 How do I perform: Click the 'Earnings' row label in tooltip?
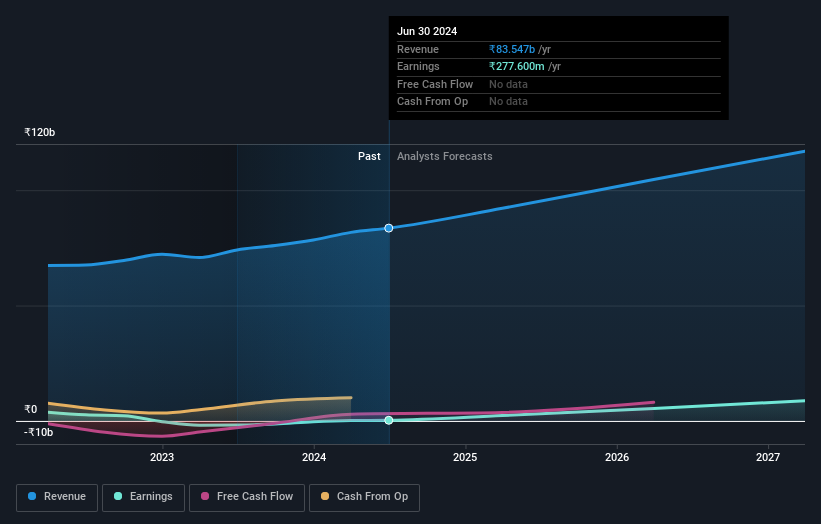418,66
